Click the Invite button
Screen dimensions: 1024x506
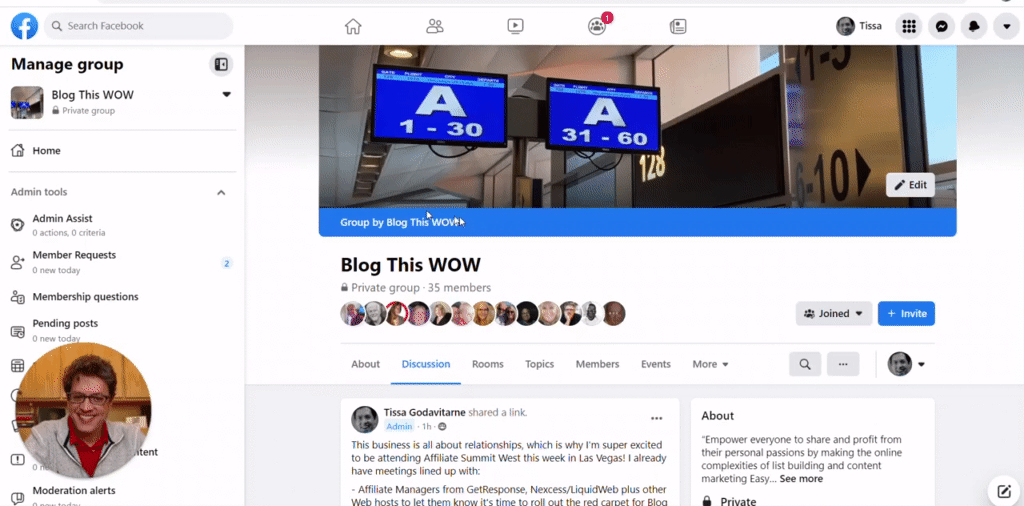[906, 313]
